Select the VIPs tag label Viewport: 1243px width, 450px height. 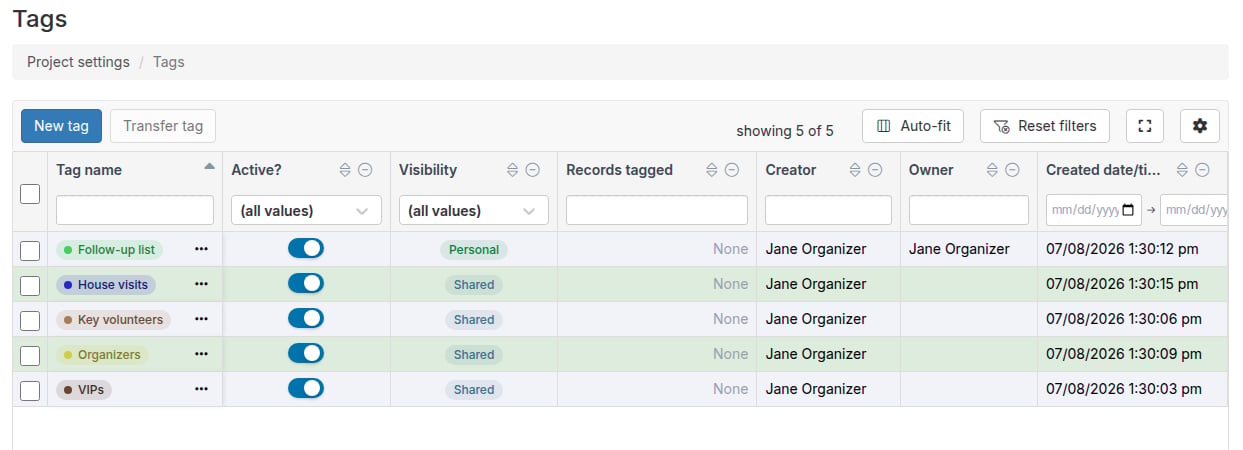[84, 390]
